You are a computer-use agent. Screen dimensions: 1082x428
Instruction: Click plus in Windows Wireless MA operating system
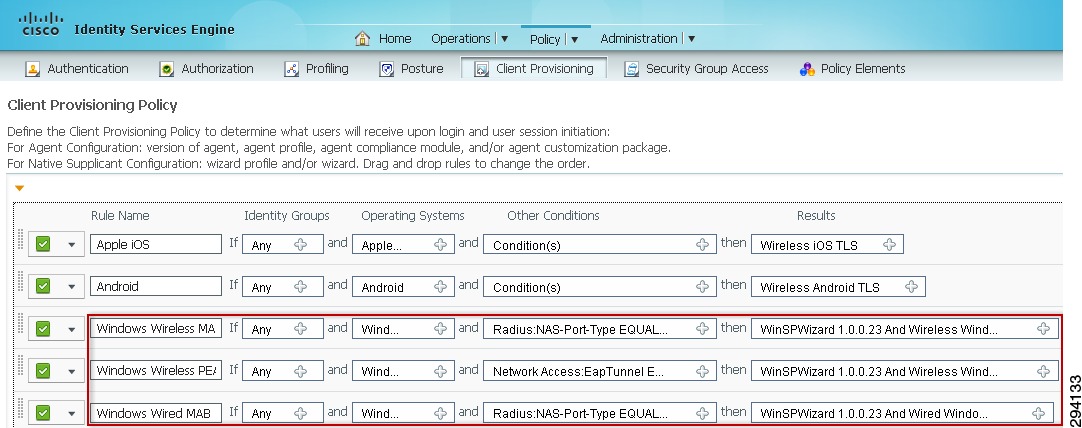point(440,329)
